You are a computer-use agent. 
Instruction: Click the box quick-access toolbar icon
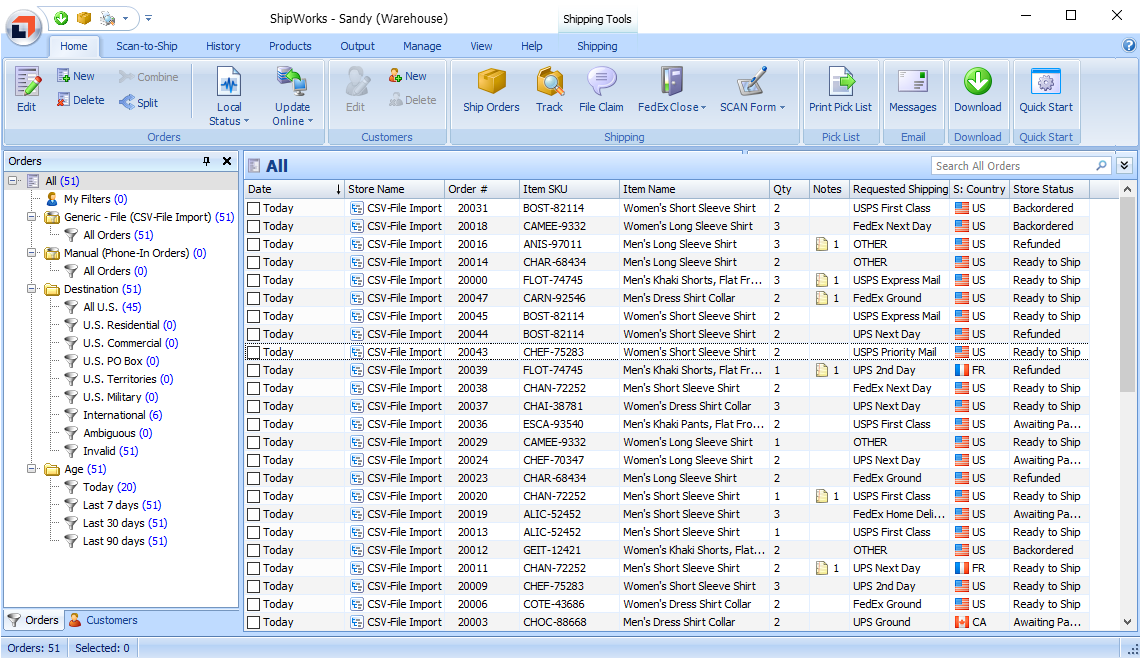tap(84, 18)
